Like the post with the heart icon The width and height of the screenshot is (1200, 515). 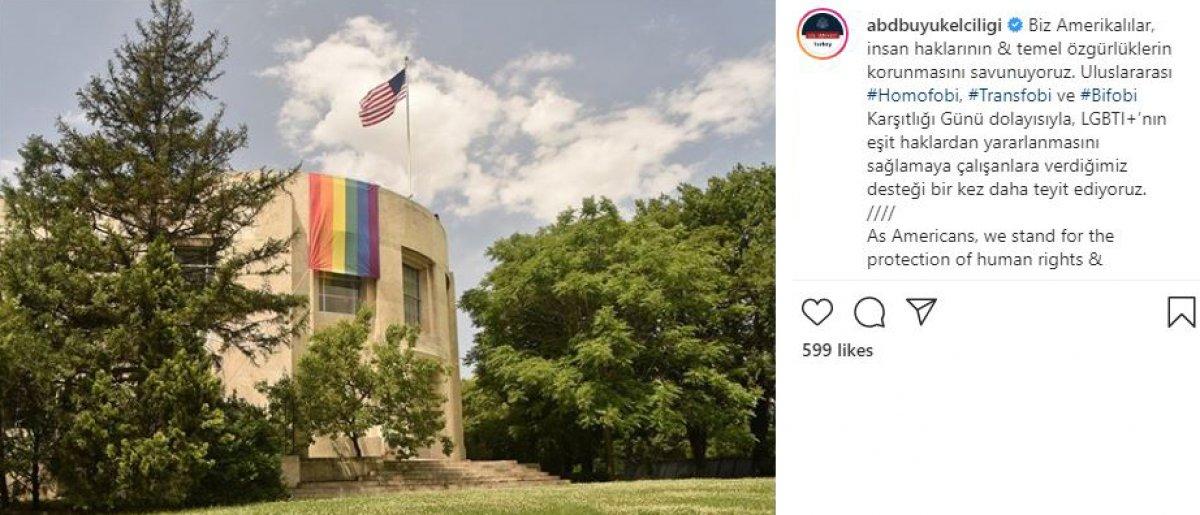[x=817, y=312]
